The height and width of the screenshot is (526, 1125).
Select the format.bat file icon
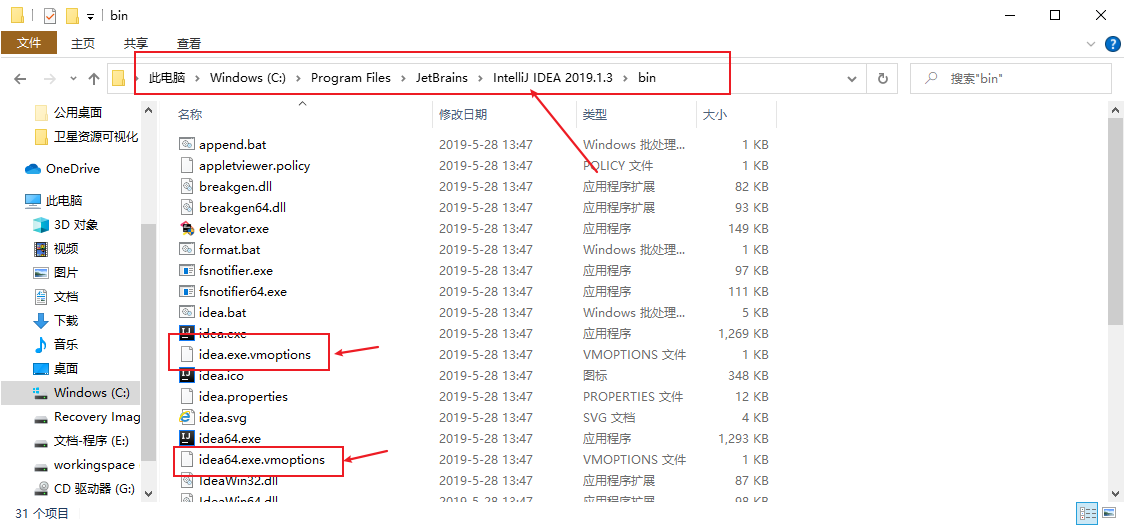(187, 250)
